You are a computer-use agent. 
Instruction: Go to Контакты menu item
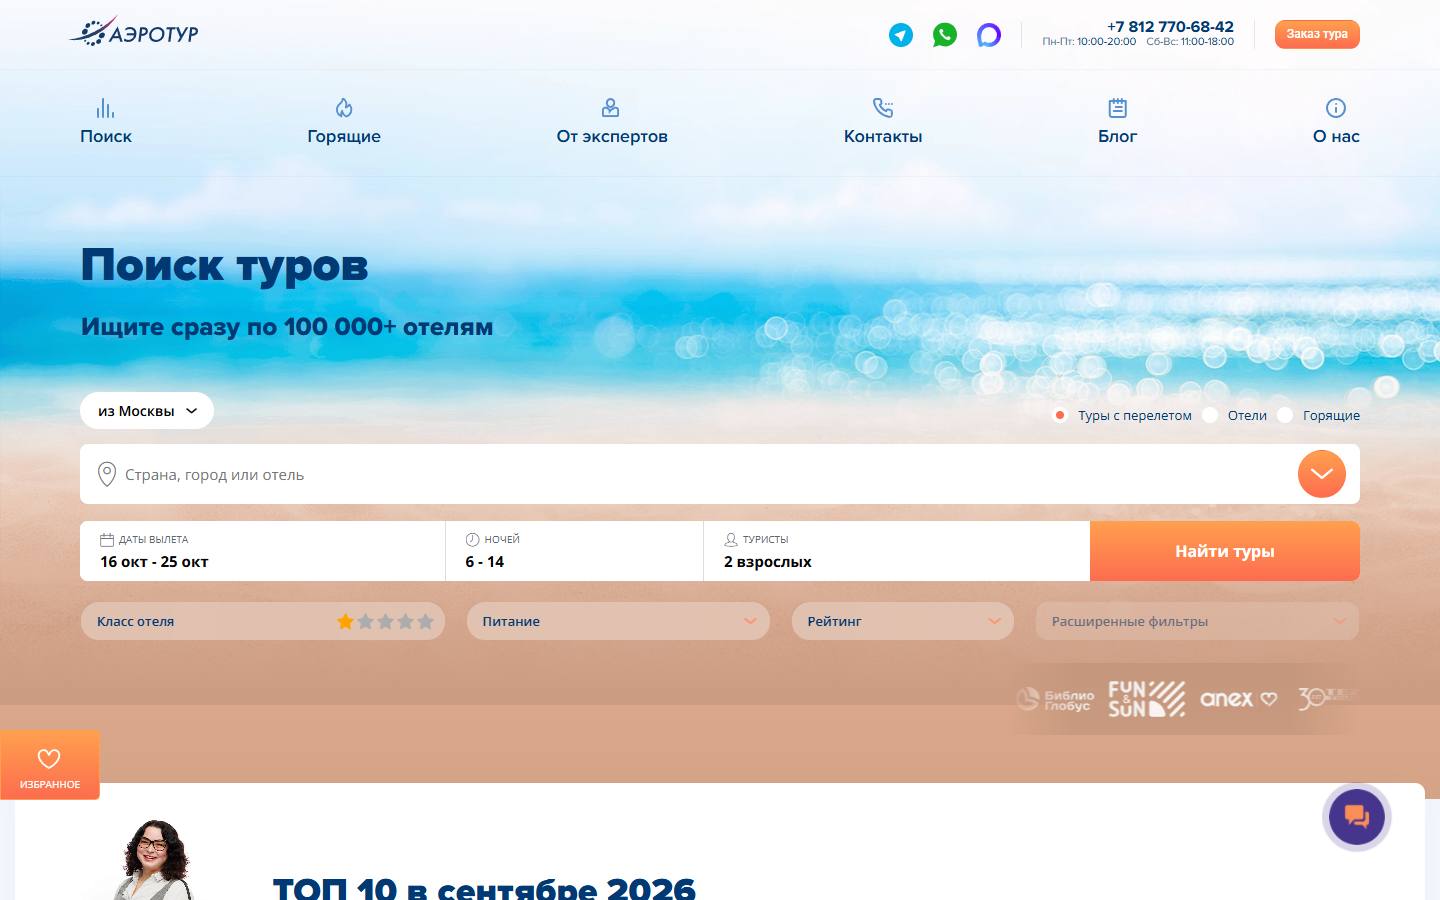[x=883, y=136]
